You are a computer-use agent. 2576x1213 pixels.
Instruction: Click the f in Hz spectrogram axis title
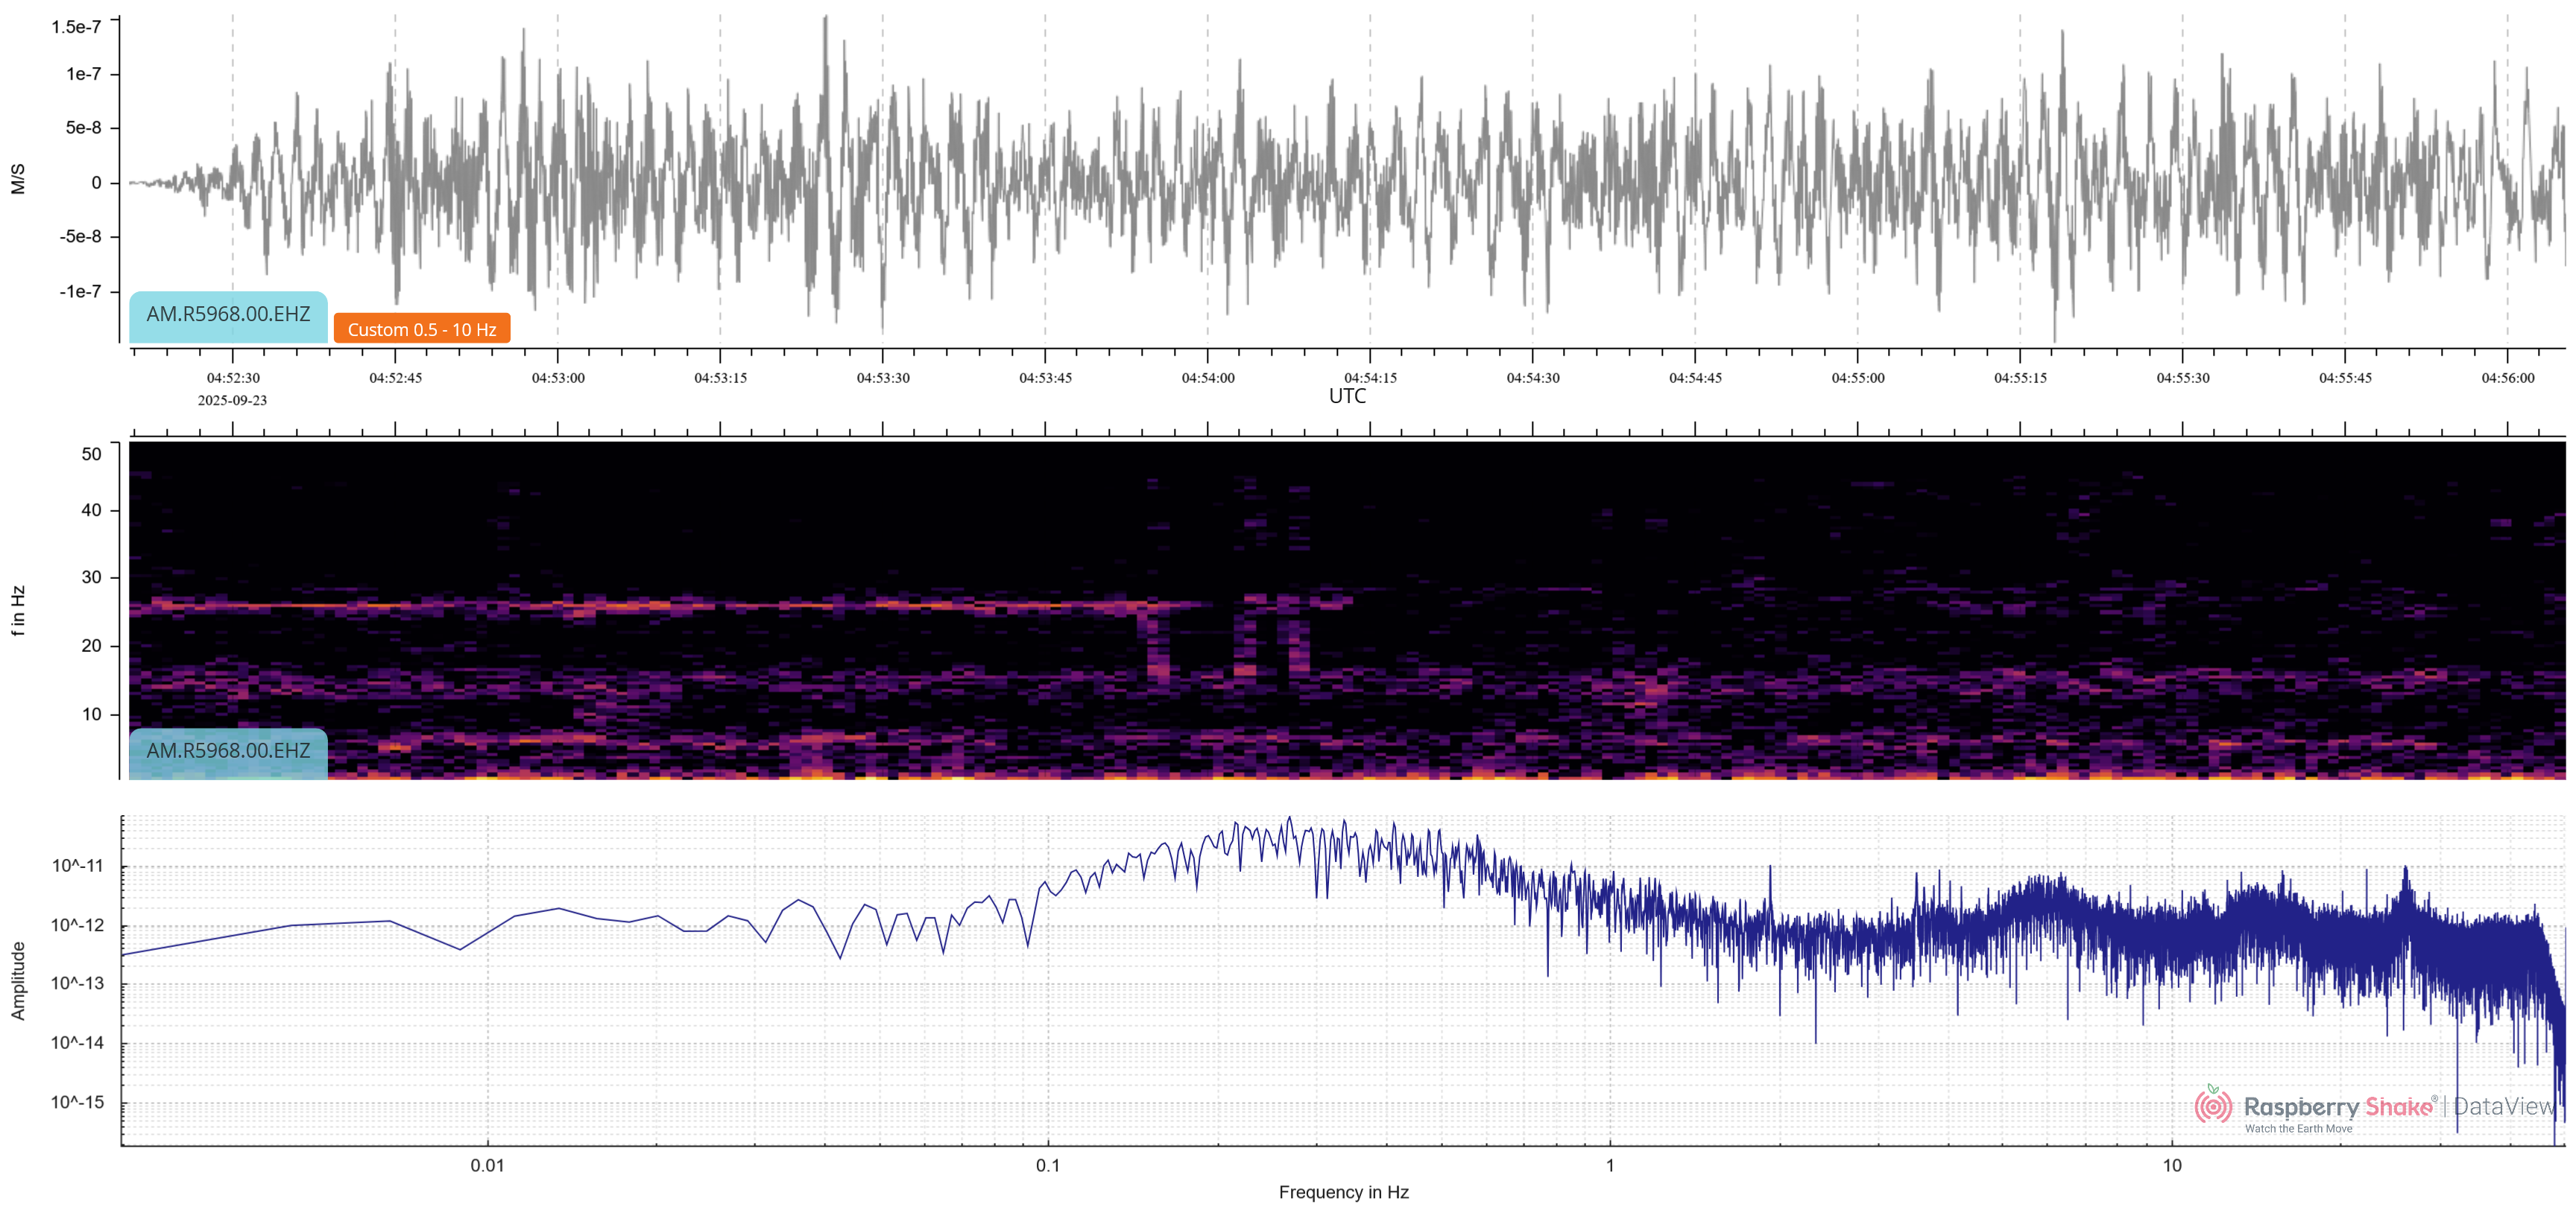click(18, 610)
